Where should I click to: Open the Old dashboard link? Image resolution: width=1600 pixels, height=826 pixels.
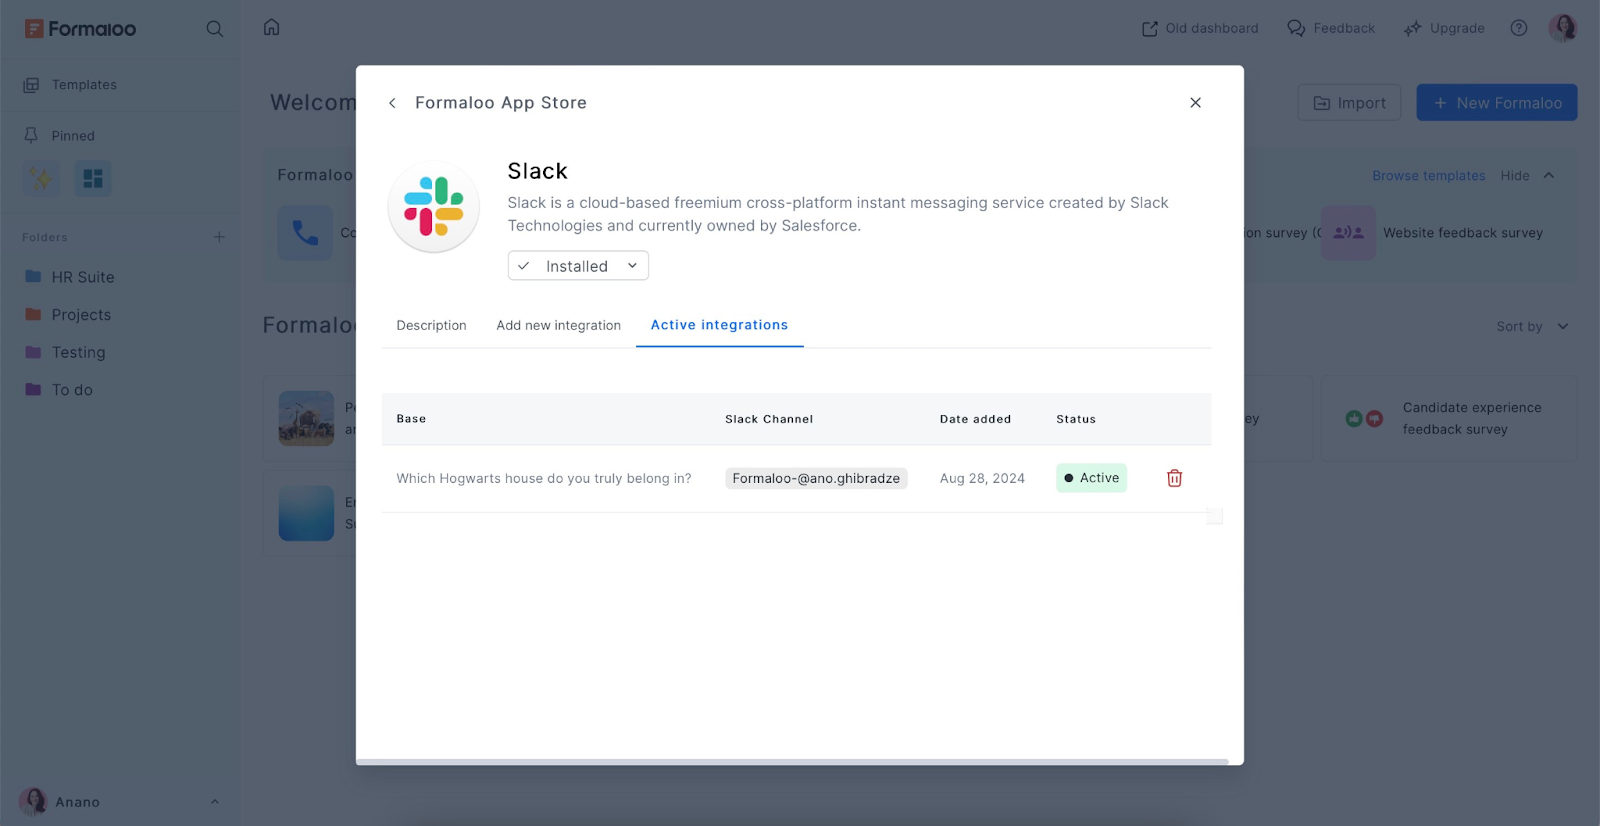point(1200,28)
